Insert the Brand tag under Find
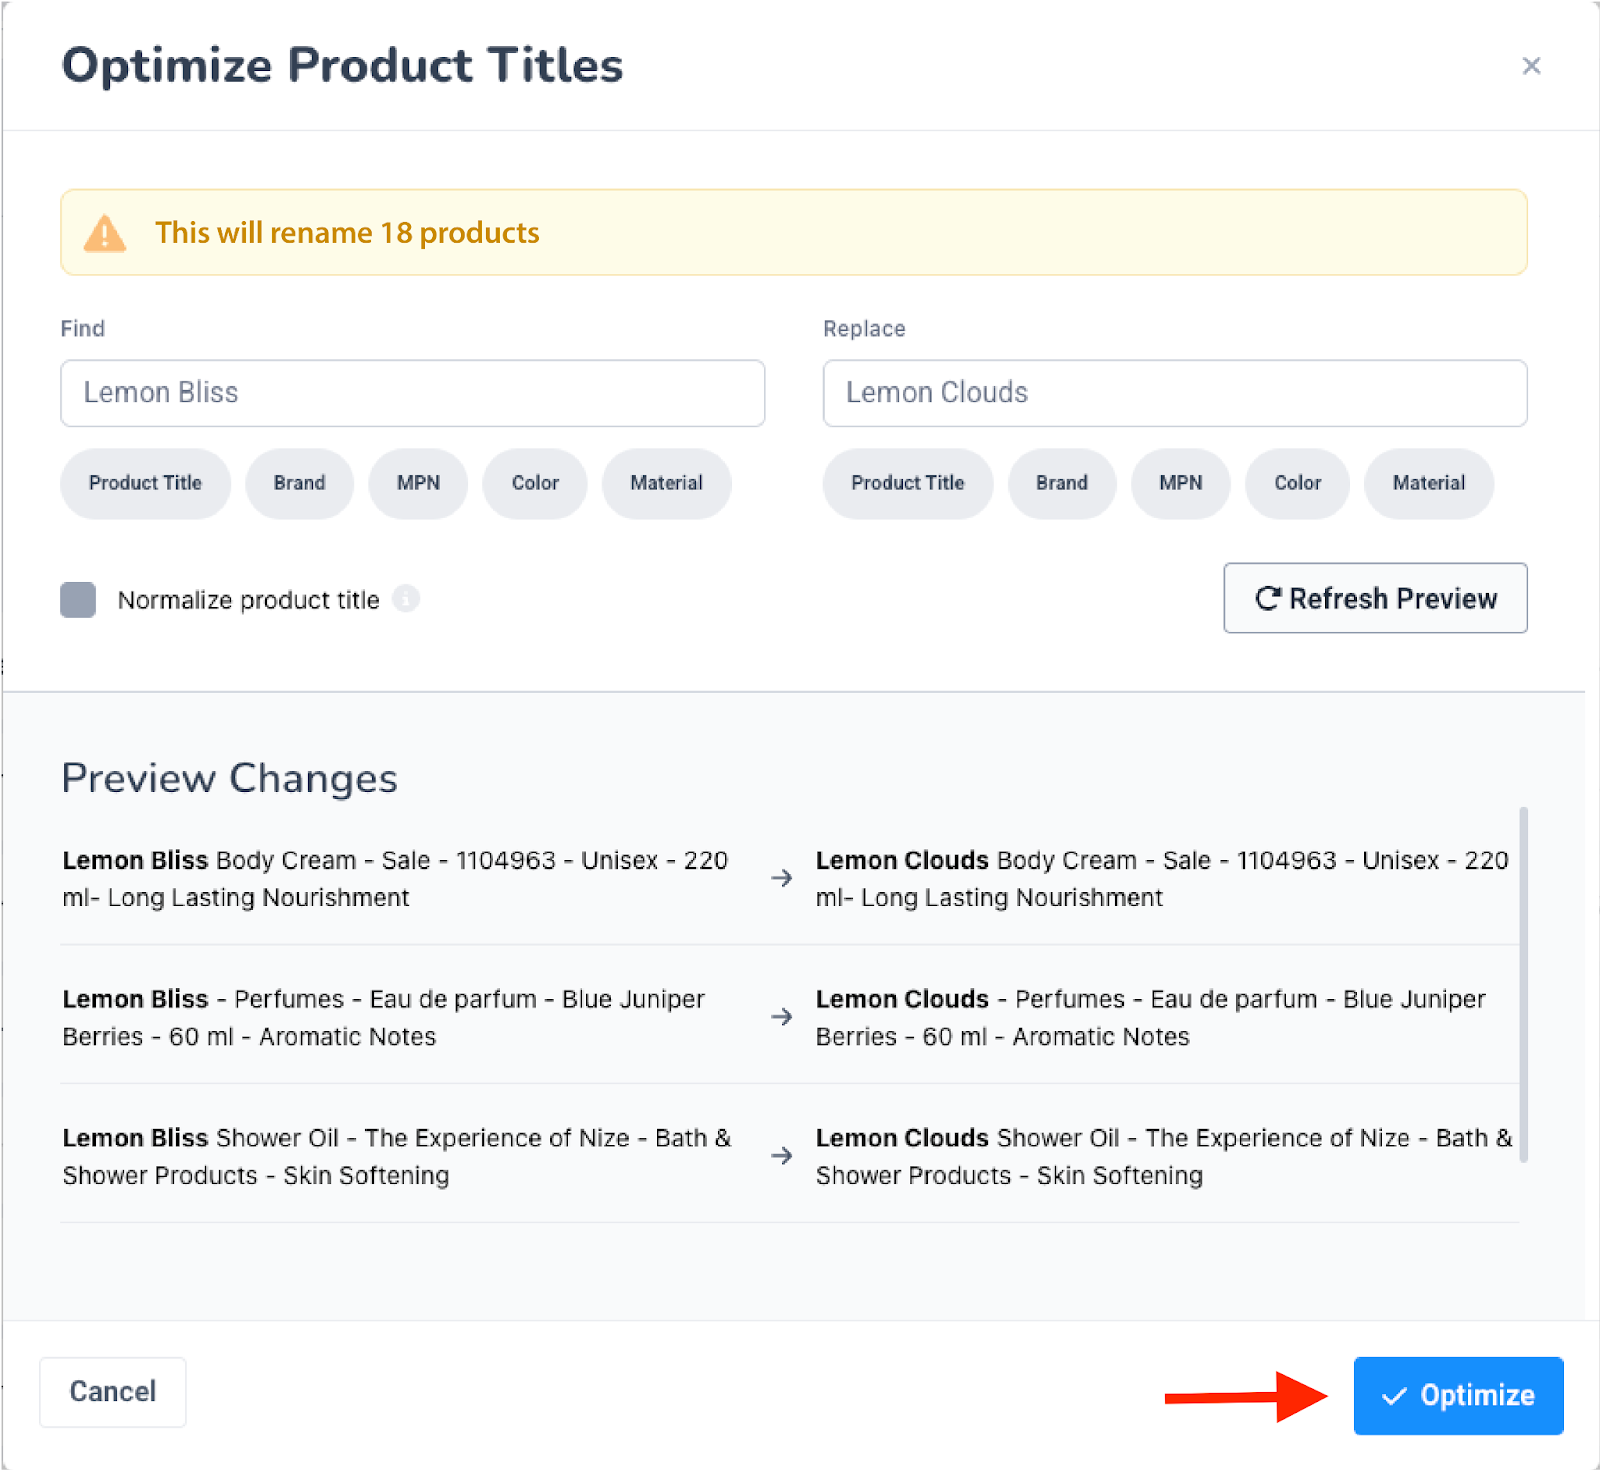Image resolution: width=1600 pixels, height=1470 pixels. point(299,483)
